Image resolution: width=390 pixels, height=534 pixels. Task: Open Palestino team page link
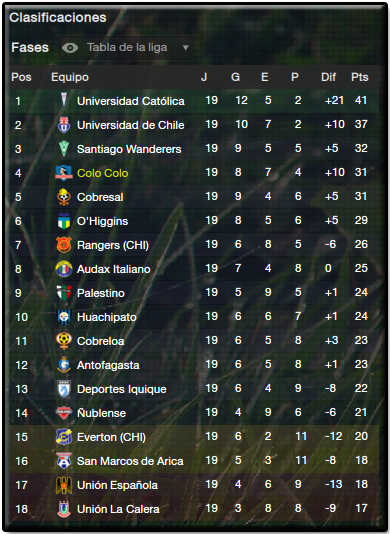pos(101,293)
